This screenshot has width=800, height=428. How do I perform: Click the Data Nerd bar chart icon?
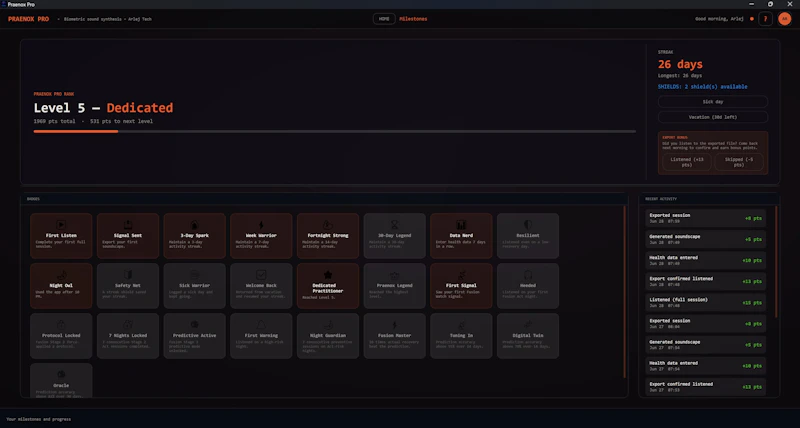[461, 224]
